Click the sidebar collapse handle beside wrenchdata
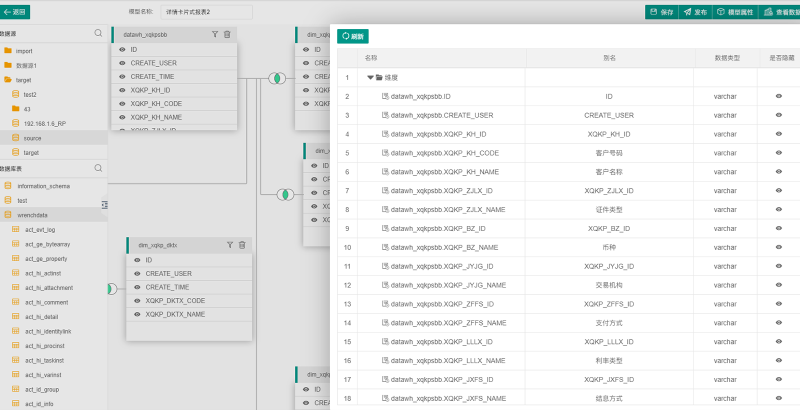The width and height of the screenshot is (800, 410). pyautogui.click(x=105, y=204)
